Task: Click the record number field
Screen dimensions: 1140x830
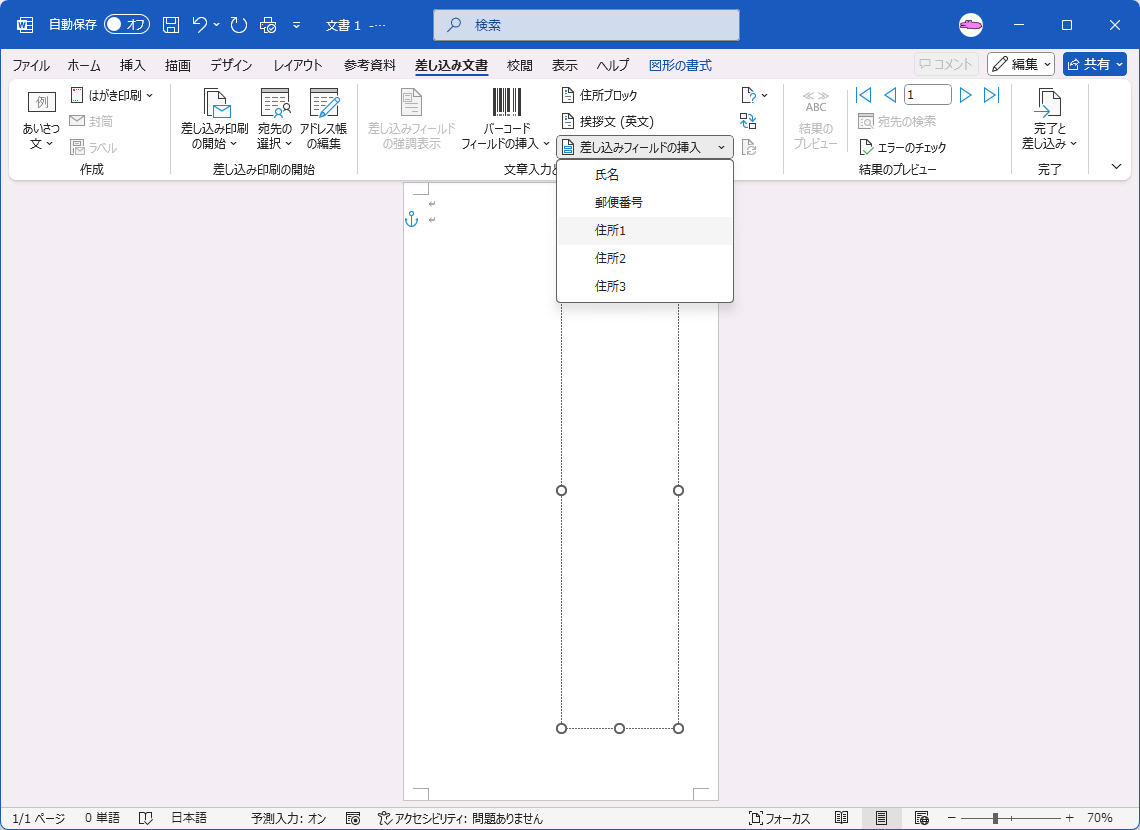Action: coord(927,95)
